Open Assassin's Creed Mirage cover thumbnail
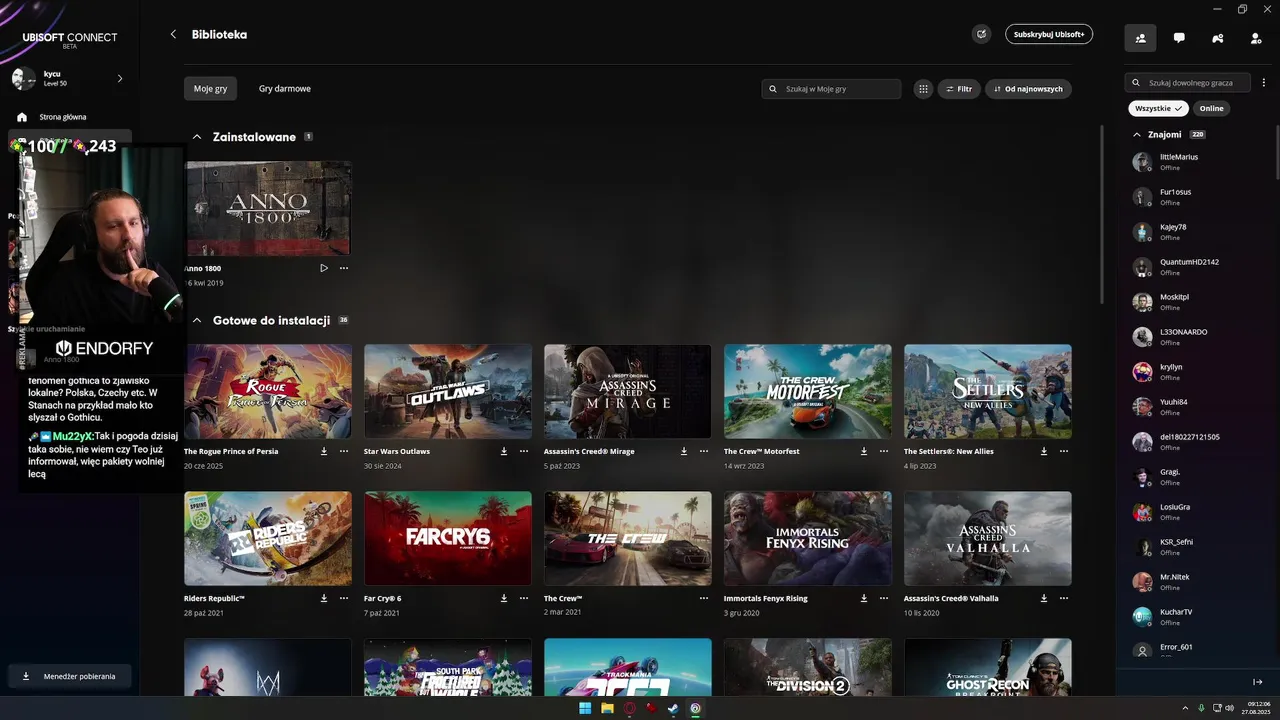The height and width of the screenshot is (720, 1280). click(x=628, y=391)
